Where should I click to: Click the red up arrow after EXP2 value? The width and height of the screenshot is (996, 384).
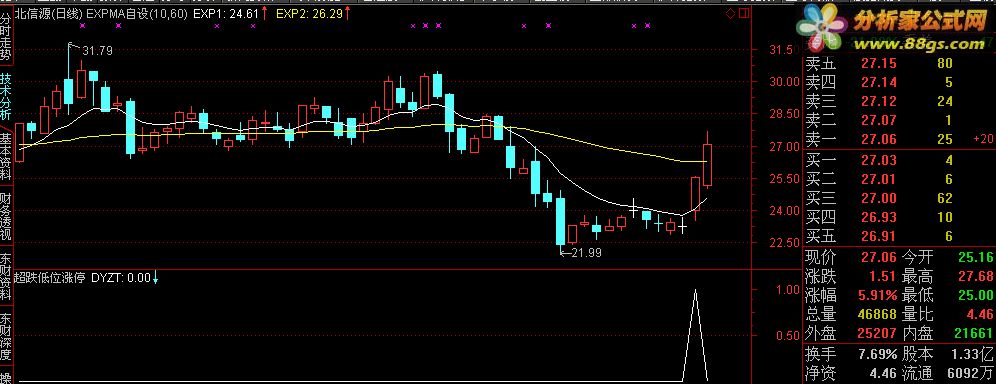[347, 13]
